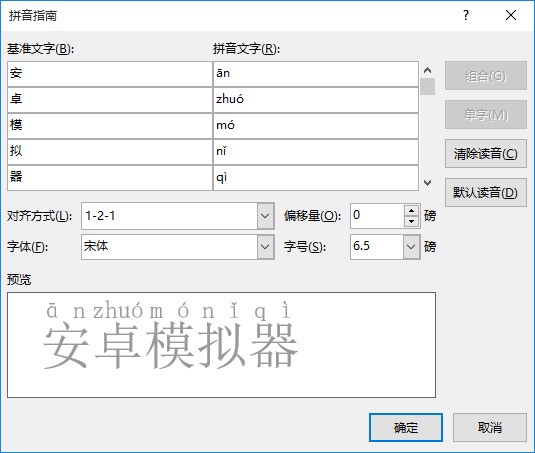Screen dimensions: 535x453
Task: Open the 对齐方式 dropdown arrow
Action: point(265,216)
